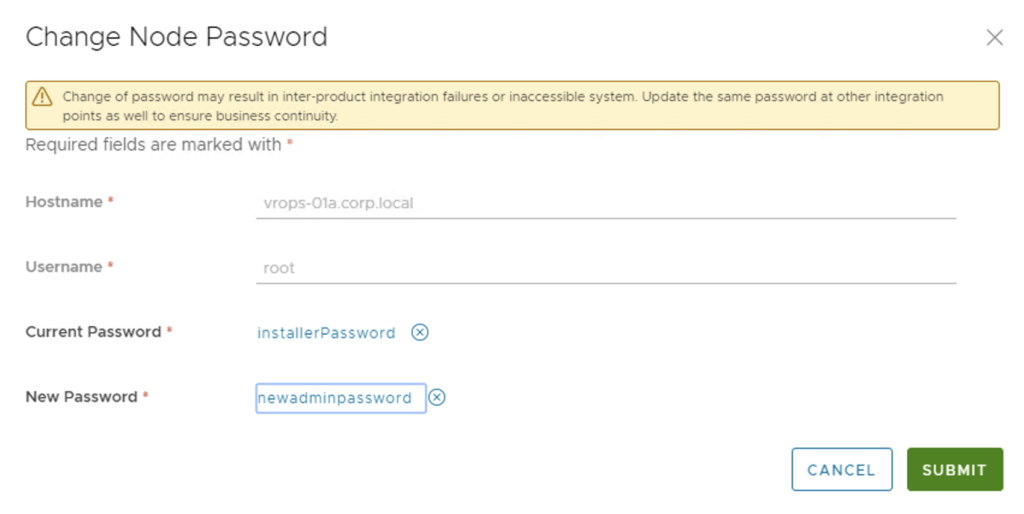Viewport: 1024px width, 514px height.
Task: Click the 'Required fields are marked with' note
Action: (x=153, y=145)
